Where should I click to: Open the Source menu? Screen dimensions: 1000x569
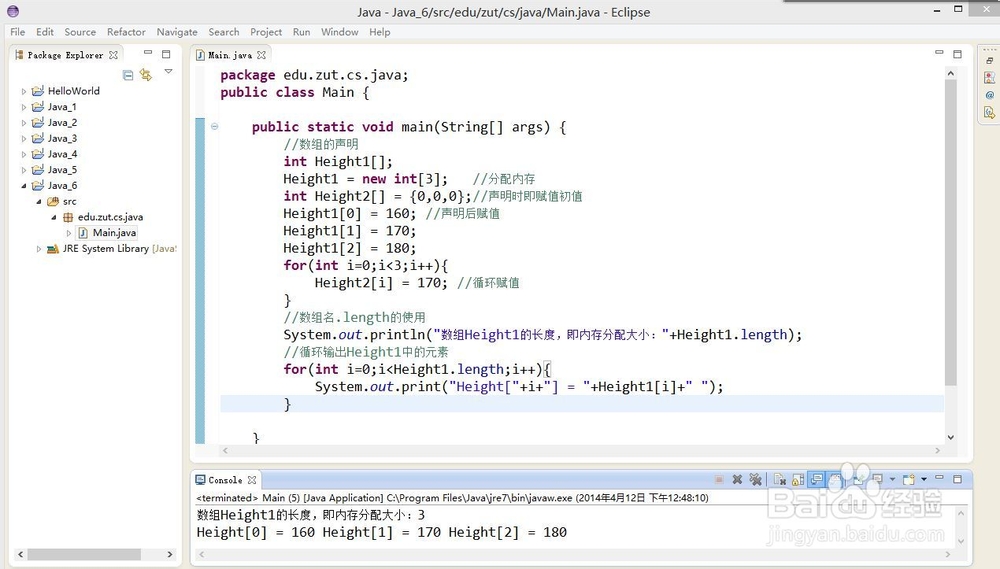click(80, 32)
